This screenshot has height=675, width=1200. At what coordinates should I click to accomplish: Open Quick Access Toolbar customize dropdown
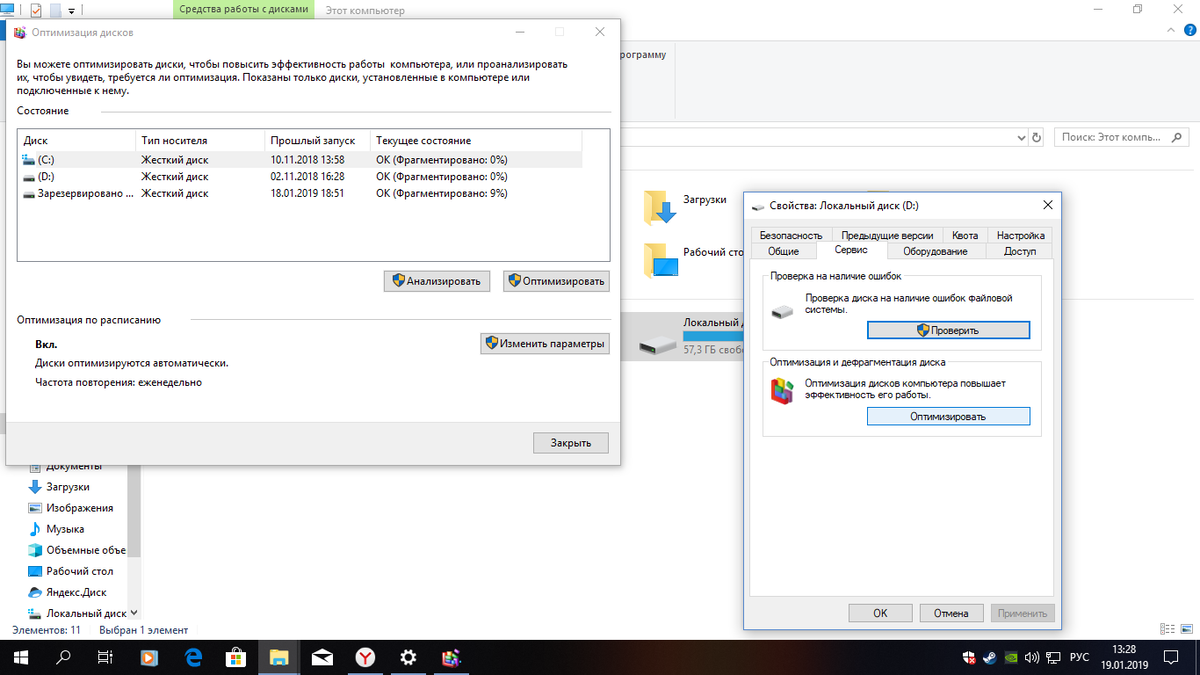(72, 10)
